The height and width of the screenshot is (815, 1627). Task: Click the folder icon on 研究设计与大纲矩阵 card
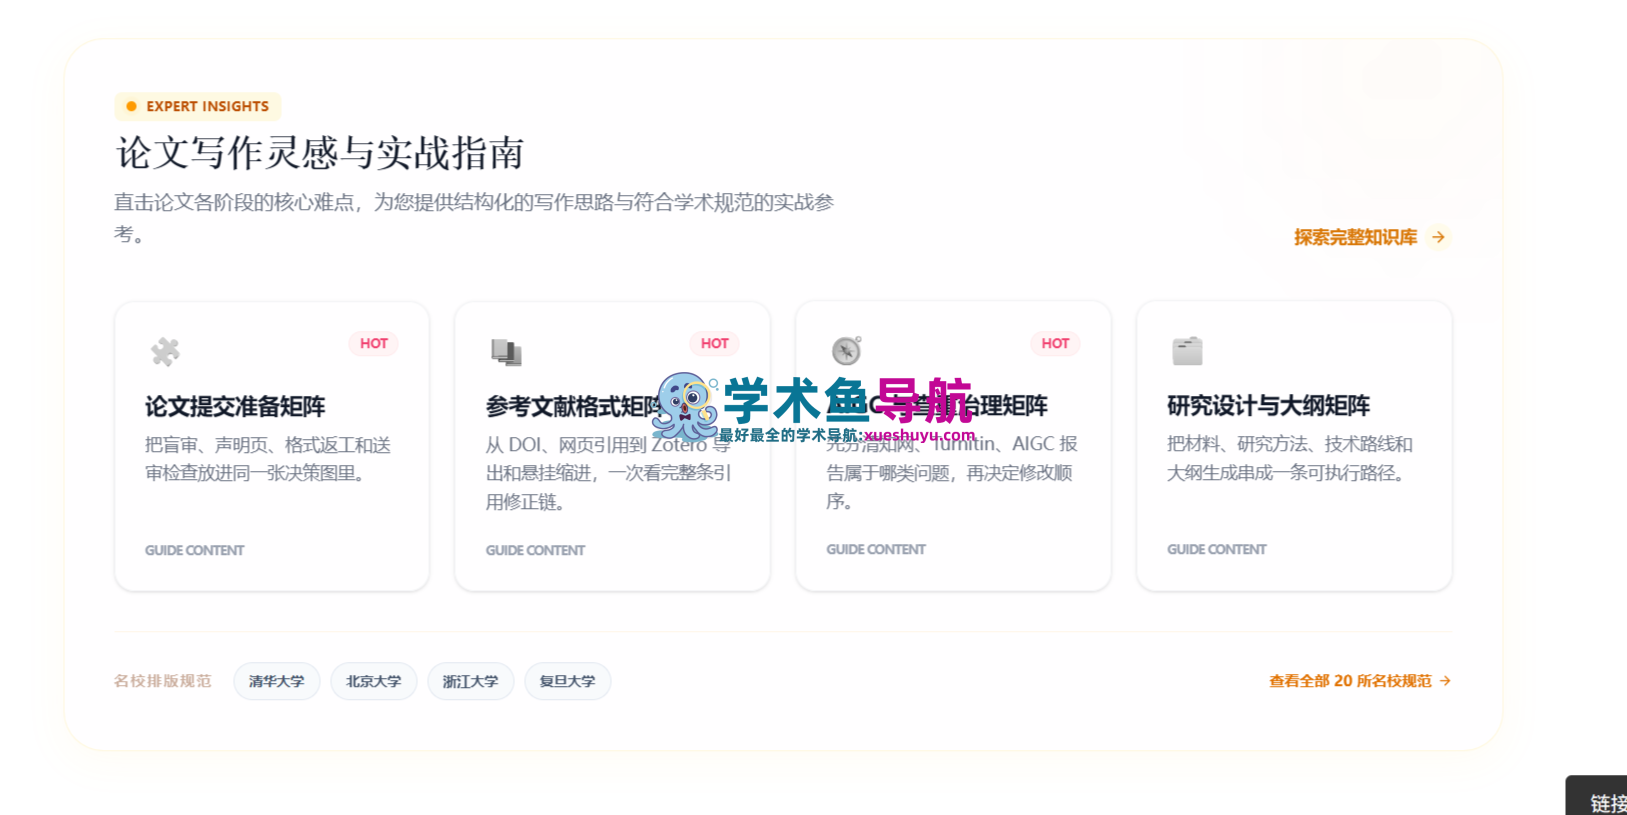click(1187, 351)
